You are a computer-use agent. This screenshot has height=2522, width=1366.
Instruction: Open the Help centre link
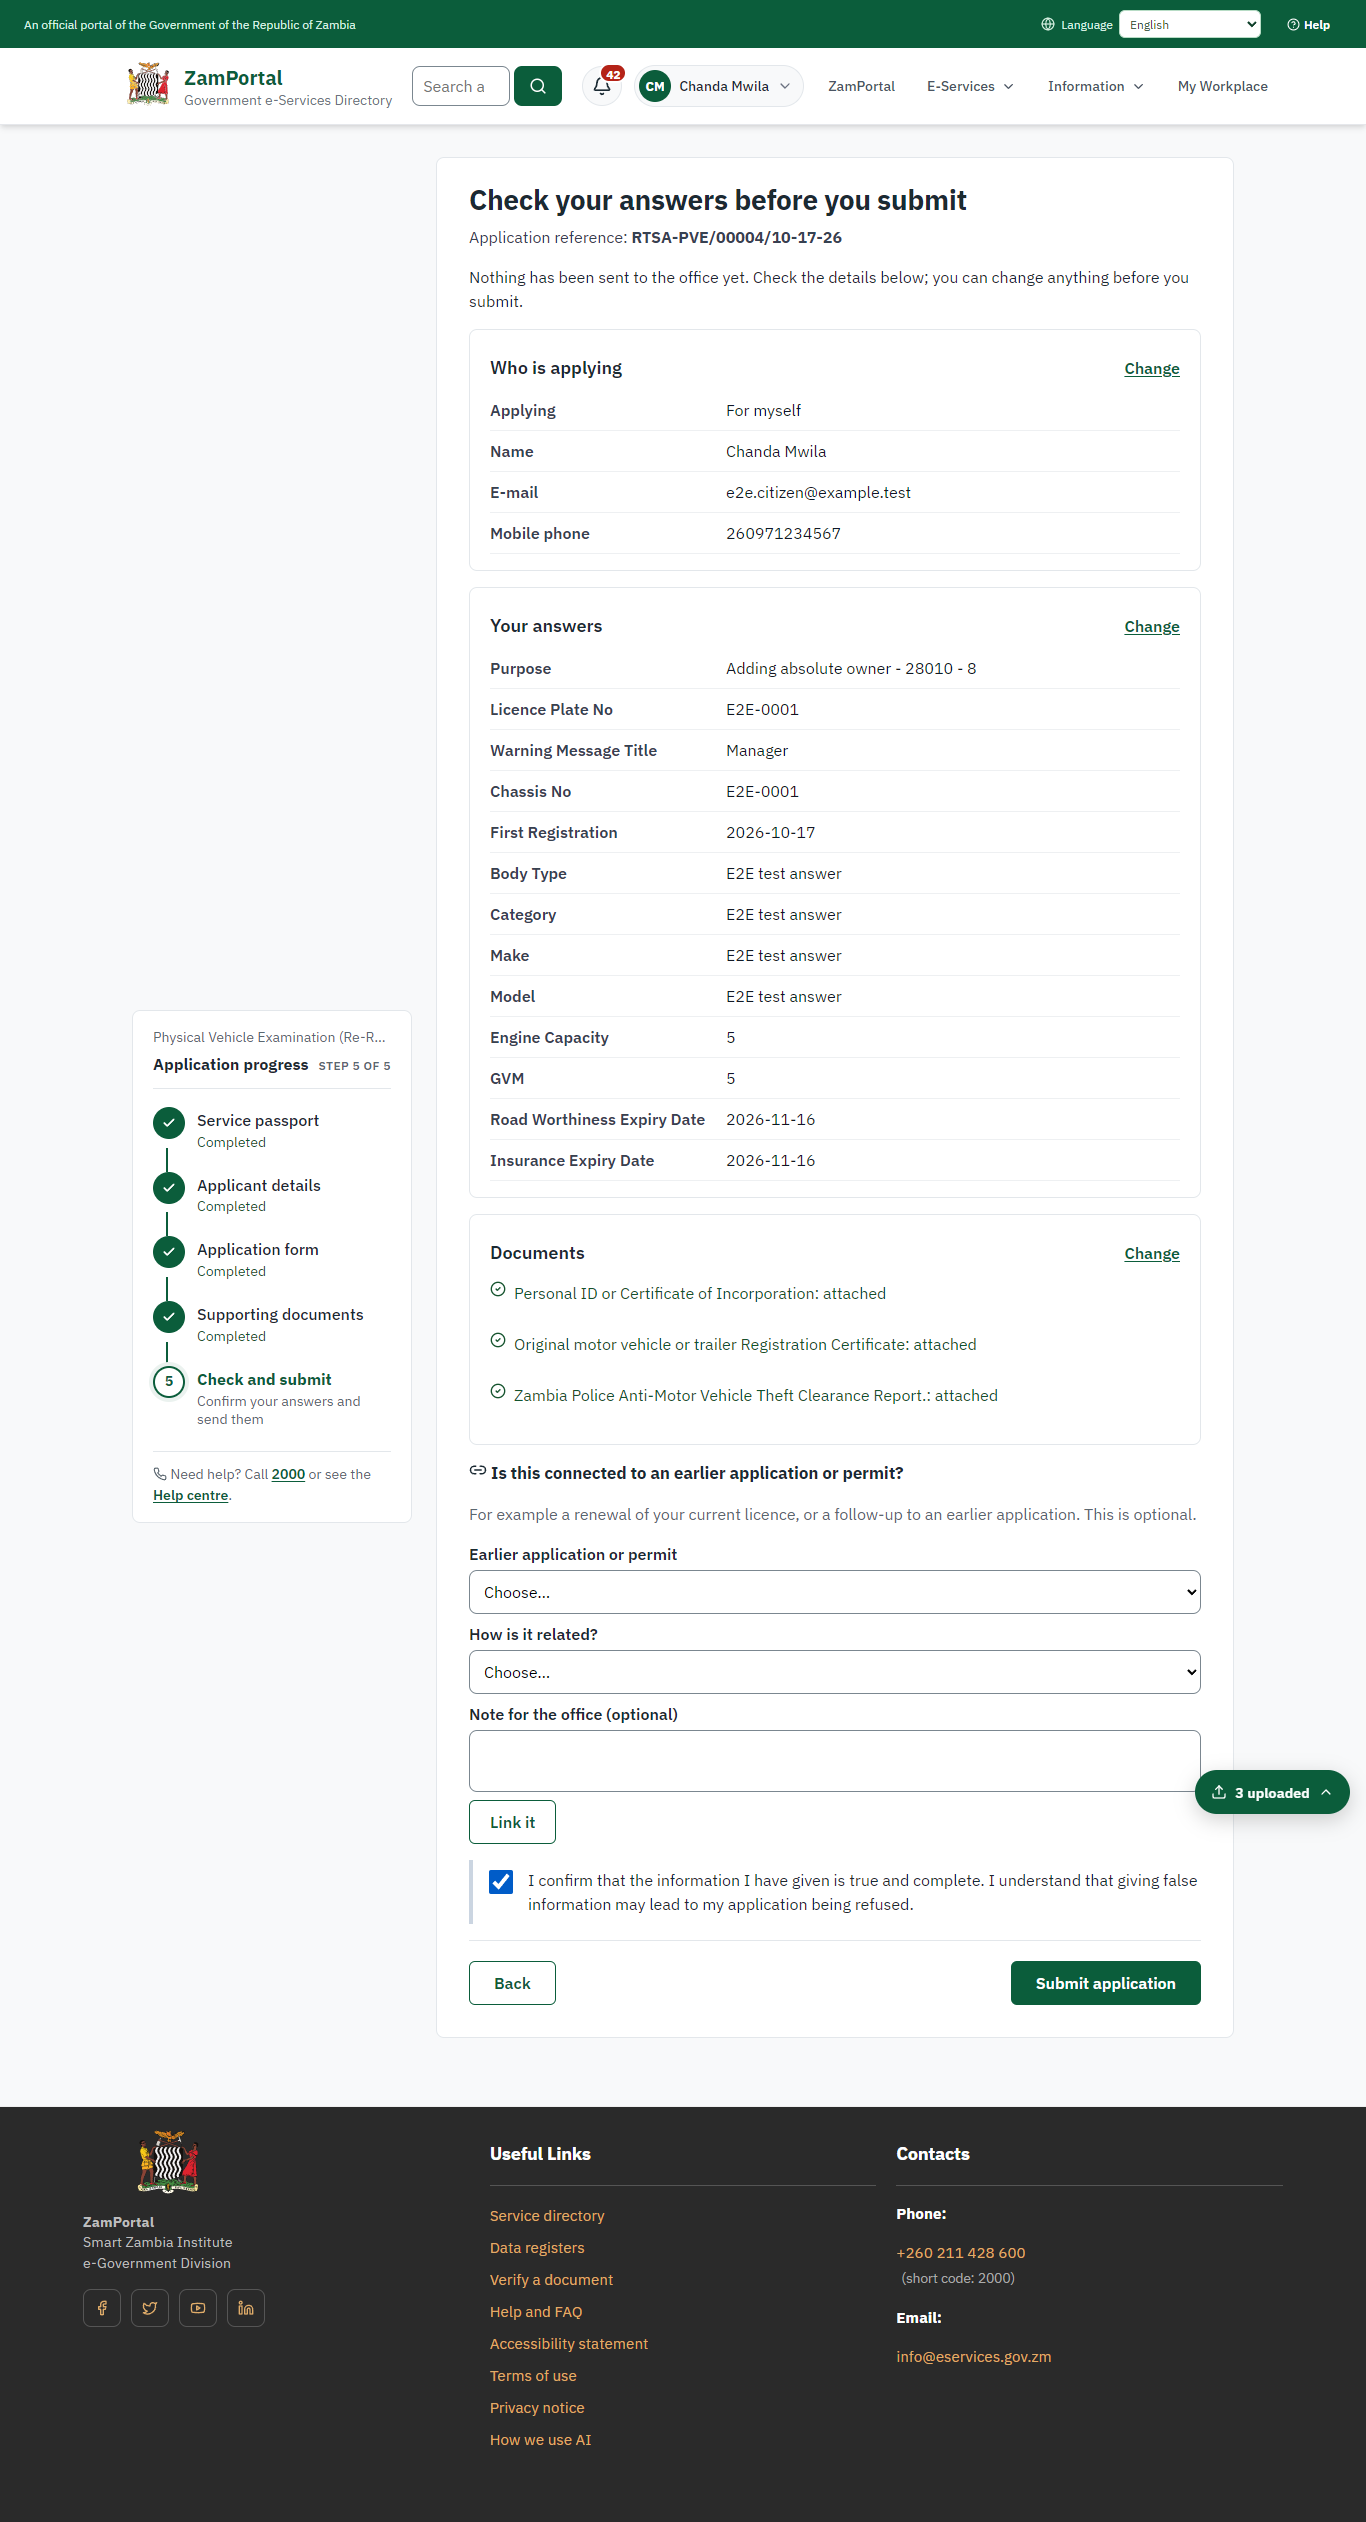click(191, 1496)
